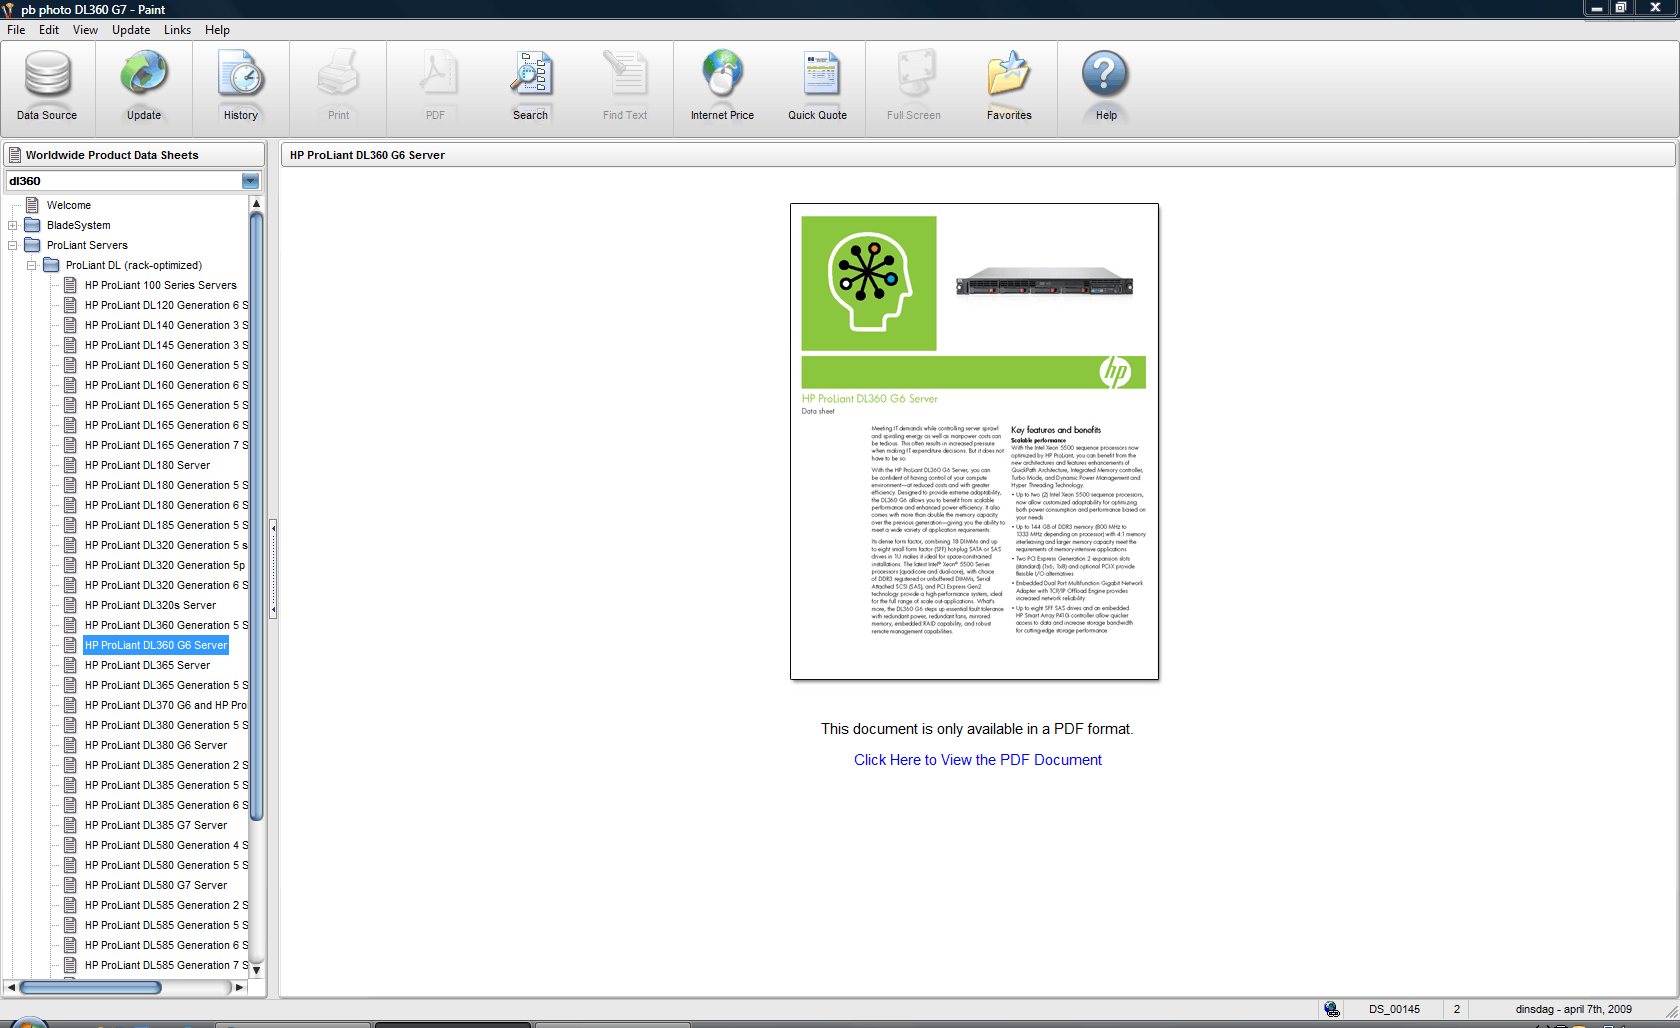Click the Help question mark icon
The width and height of the screenshot is (1680, 1028).
[x=1105, y=75]
